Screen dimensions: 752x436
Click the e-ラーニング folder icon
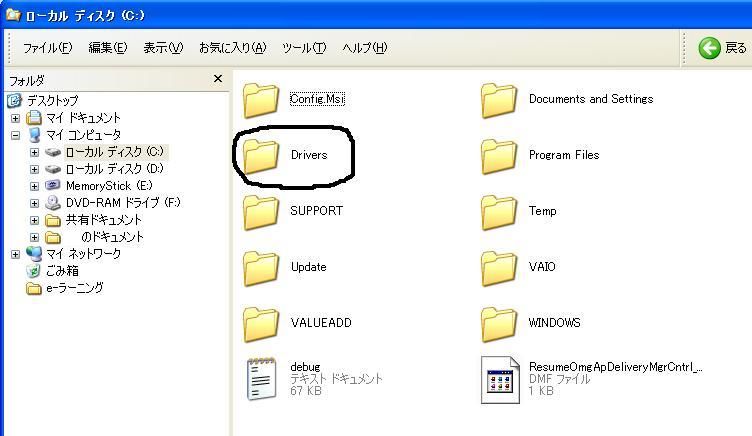click(x=34, y=288)
